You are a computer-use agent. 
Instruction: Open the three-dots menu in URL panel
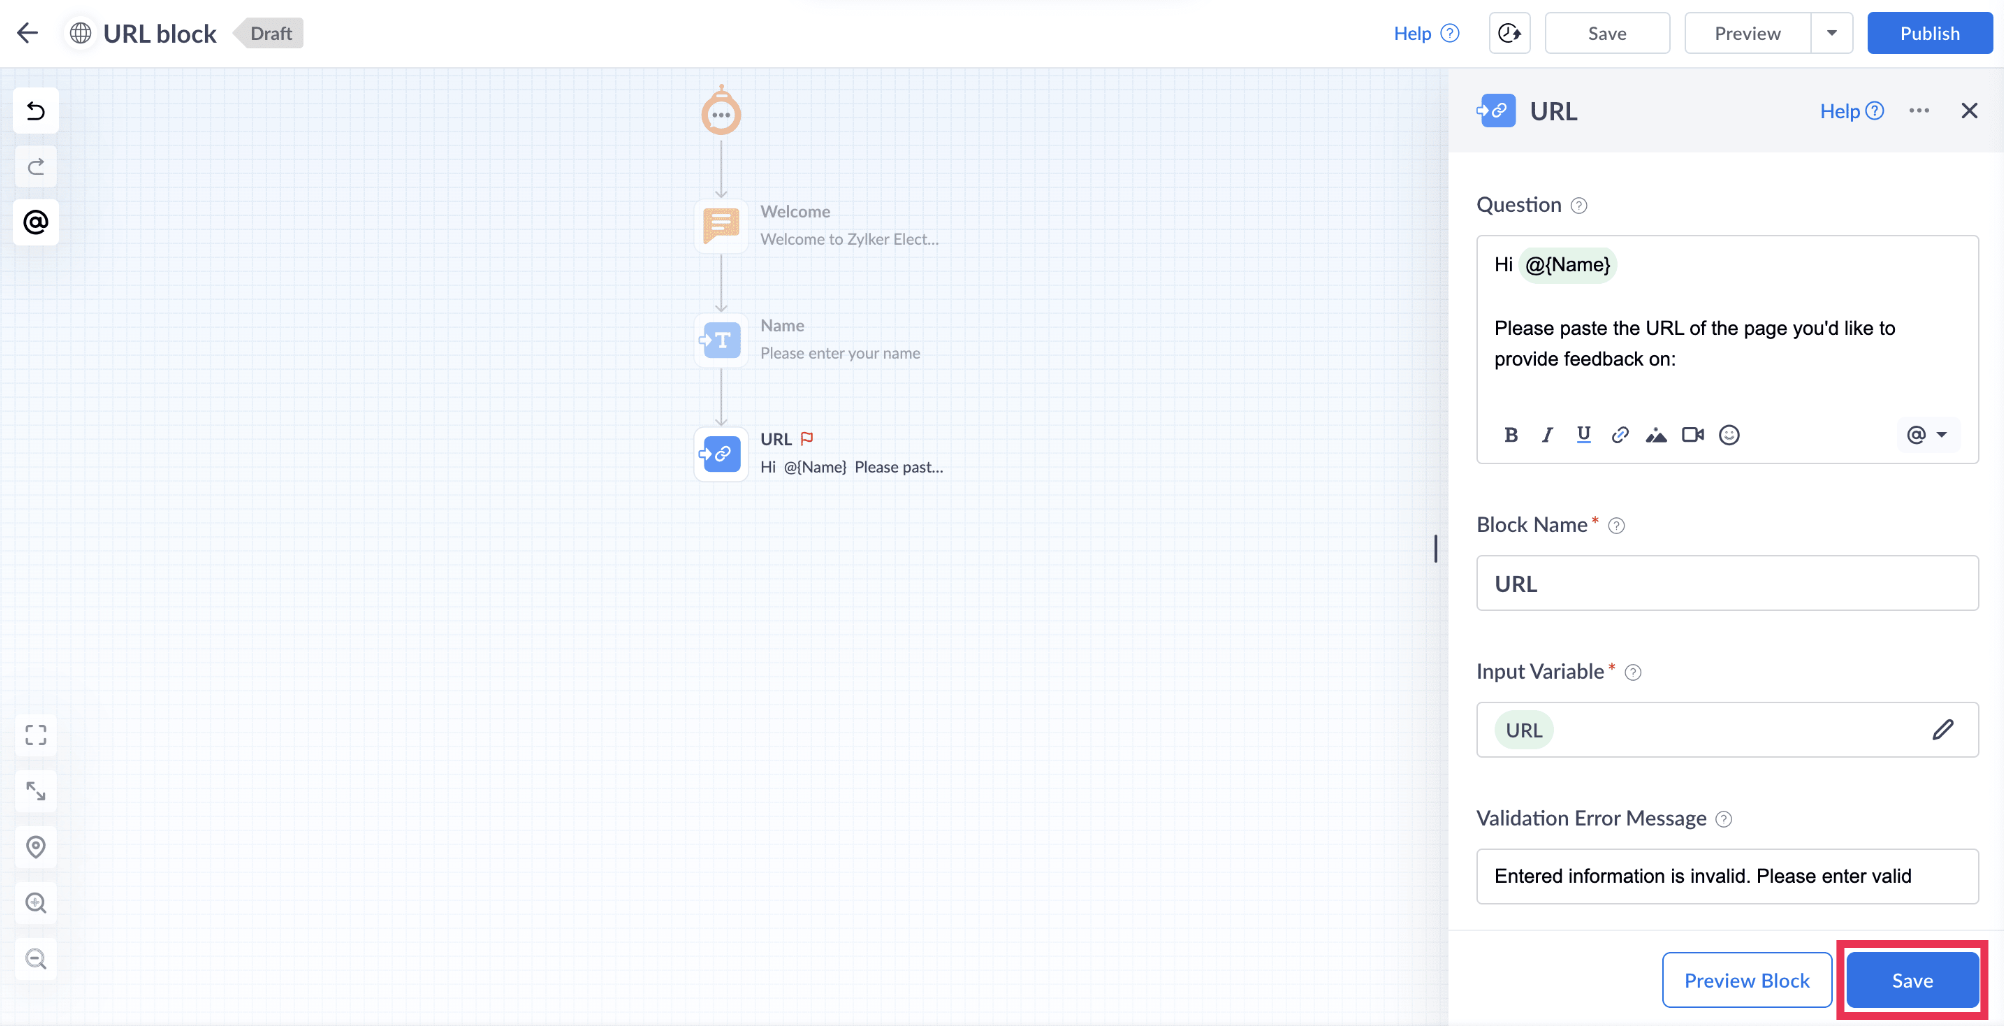tap(1919, 111)
